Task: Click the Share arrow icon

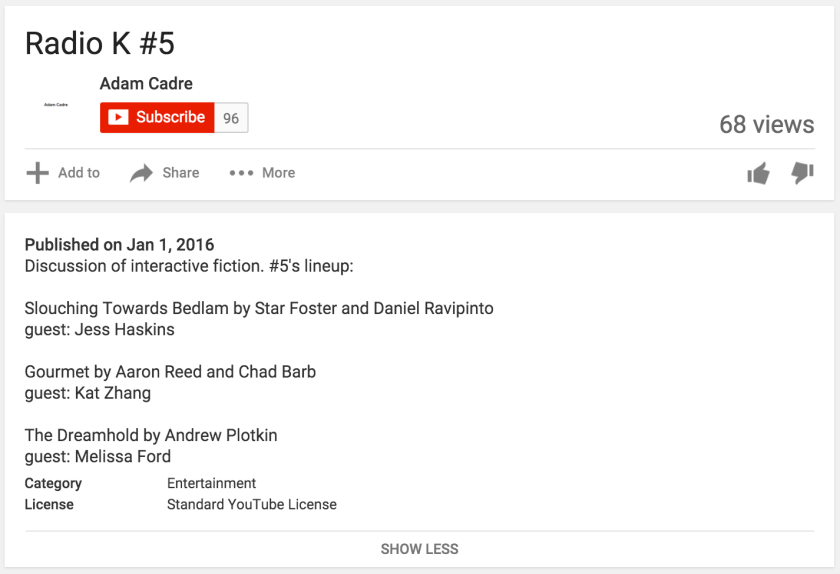Action: pyautogui.click(x=142, y=173)
